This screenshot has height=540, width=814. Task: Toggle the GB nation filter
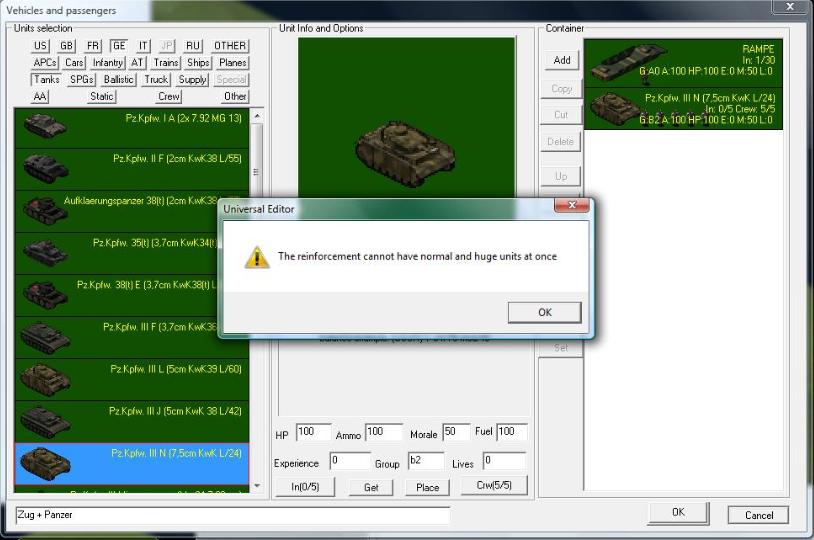click(x=66, y=46)
